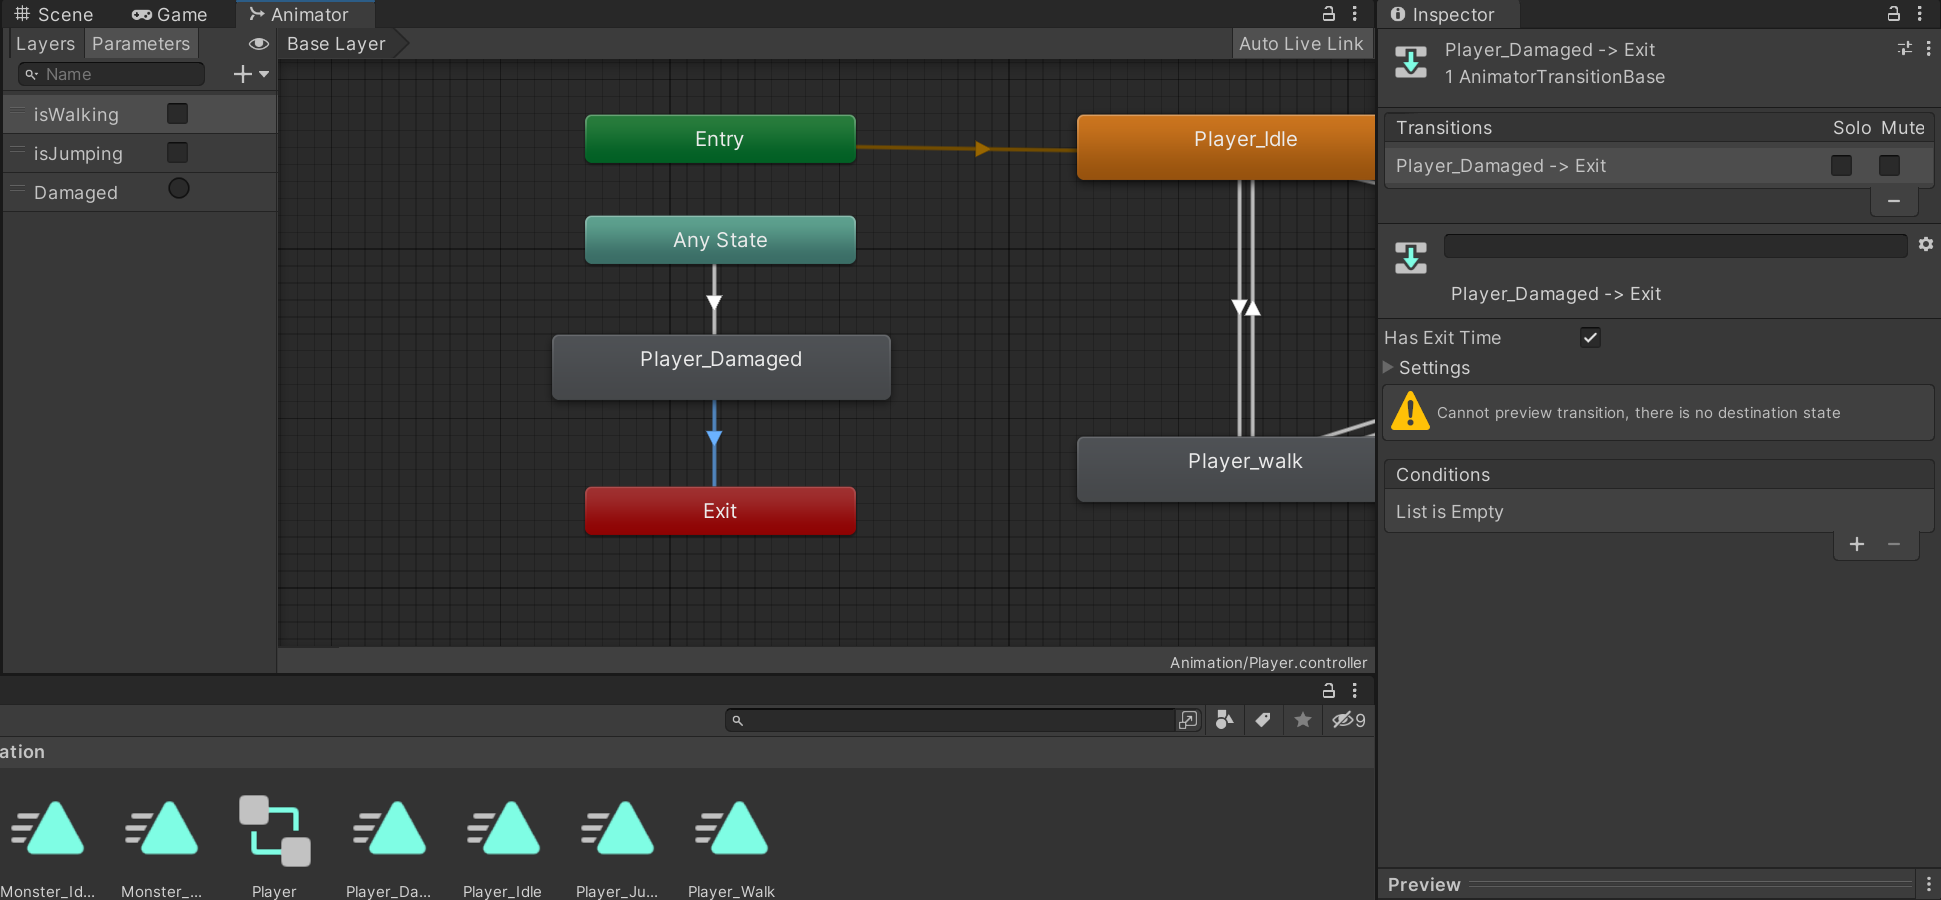Open the Project window options menu
Image resolution: width=1941 pixels, height=900 pixels.
1355,690
